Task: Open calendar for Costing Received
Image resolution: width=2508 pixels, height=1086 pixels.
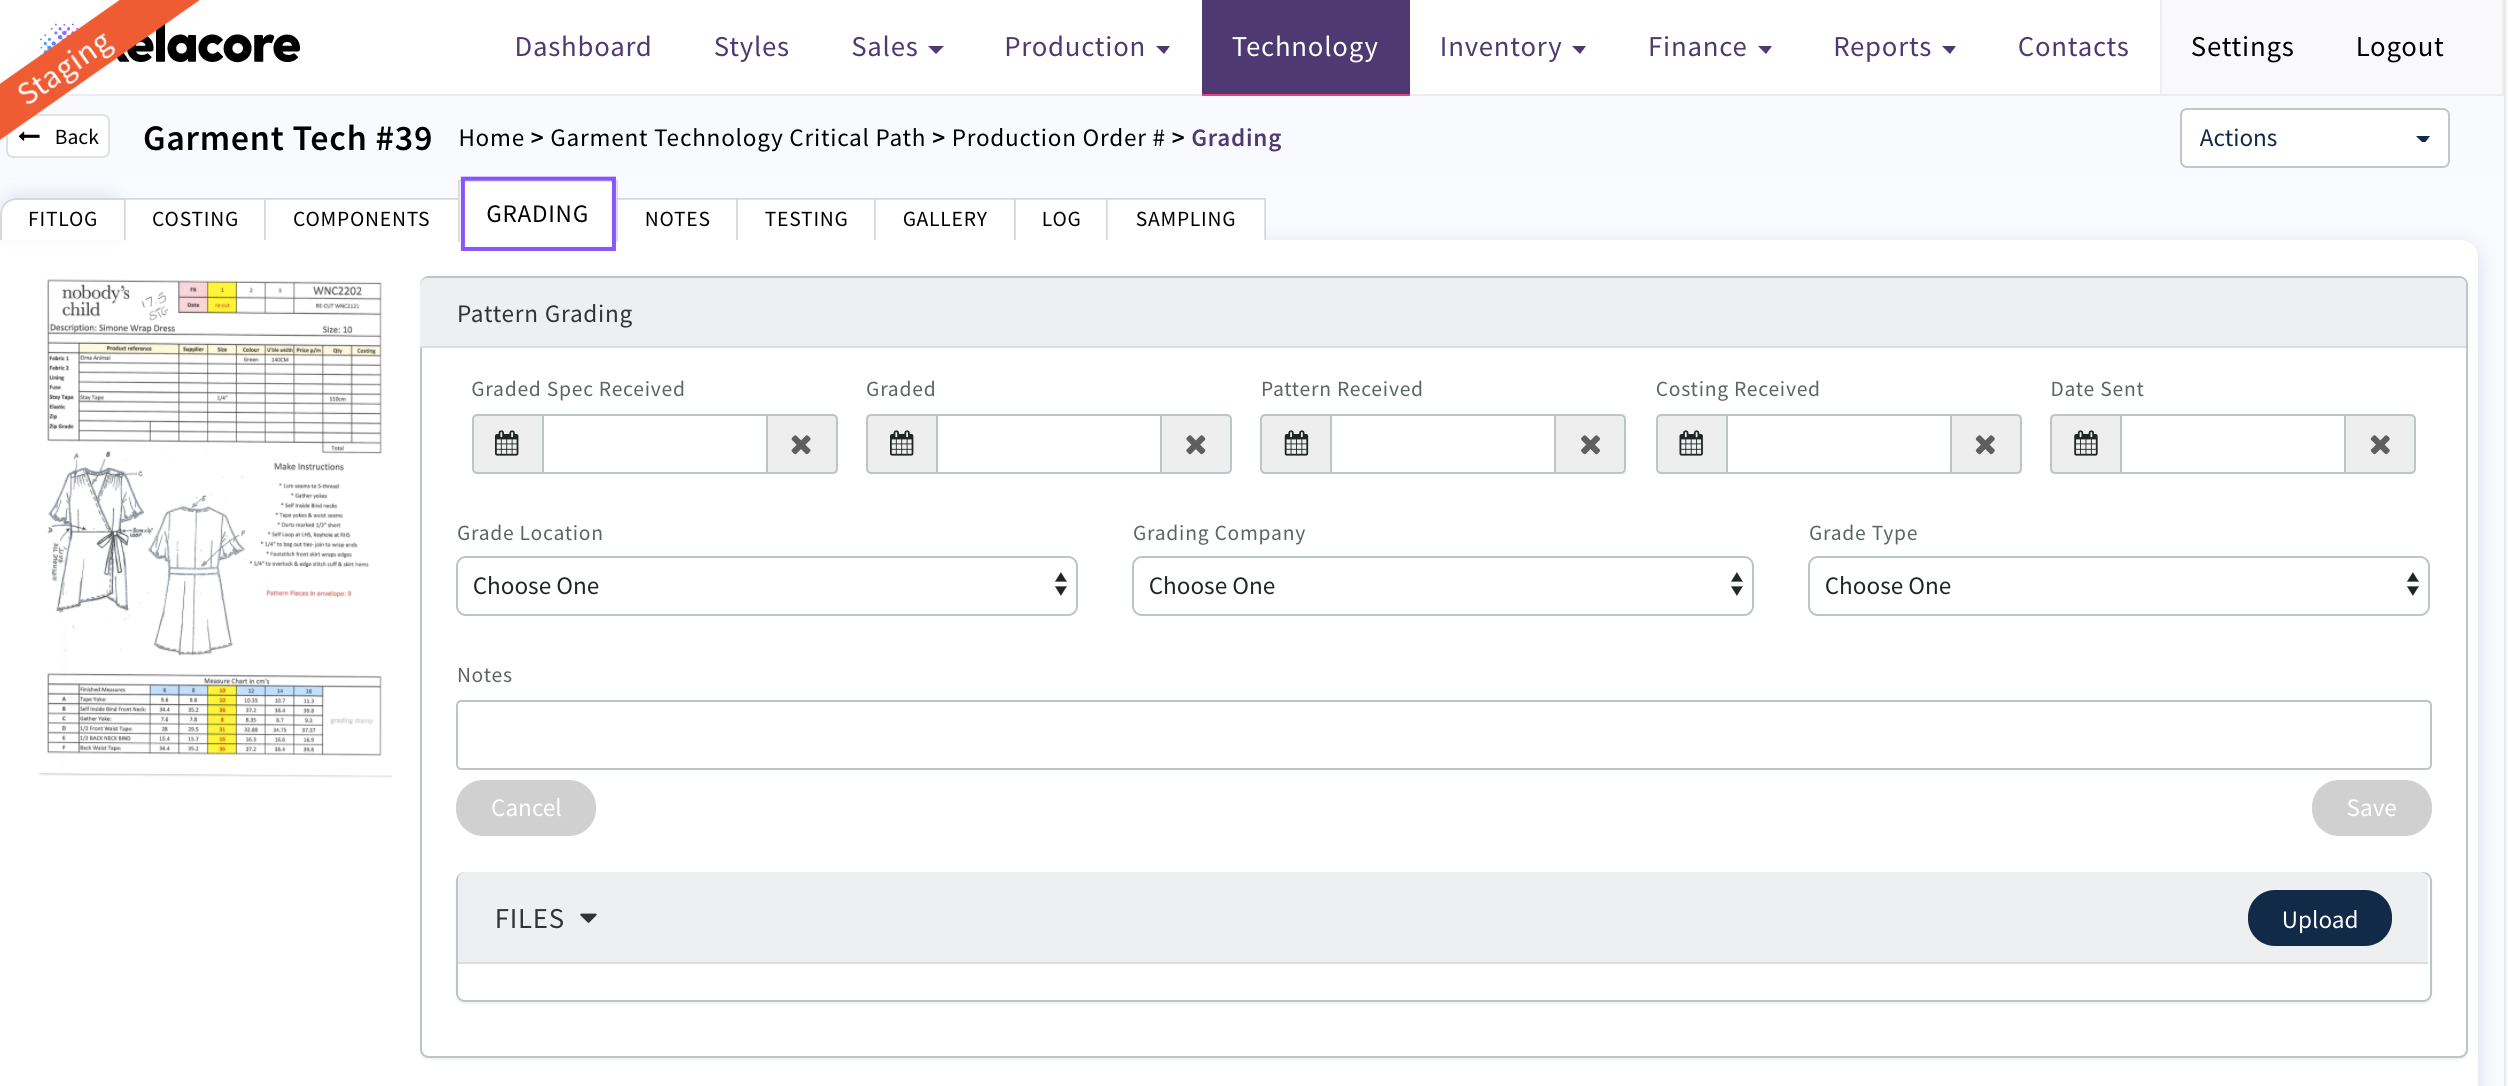Action: click(1691, 444)
